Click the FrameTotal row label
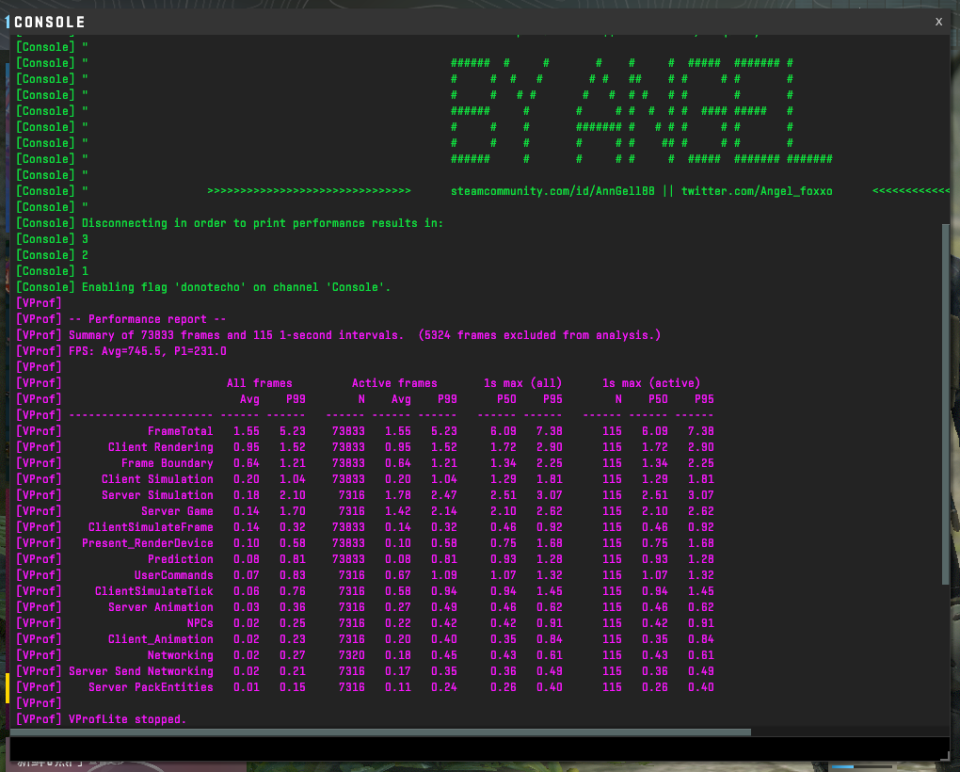The height and width of the screenshot is (772, 960). (180, 431)
